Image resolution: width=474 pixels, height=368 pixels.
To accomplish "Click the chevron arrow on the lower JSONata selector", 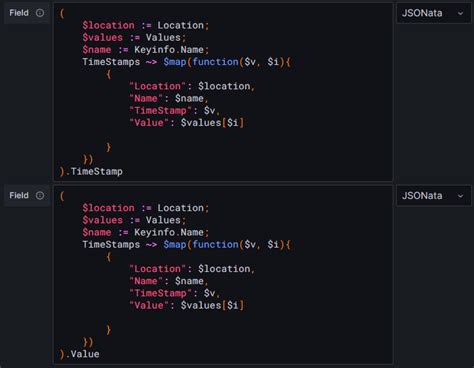I will [461, 196].
